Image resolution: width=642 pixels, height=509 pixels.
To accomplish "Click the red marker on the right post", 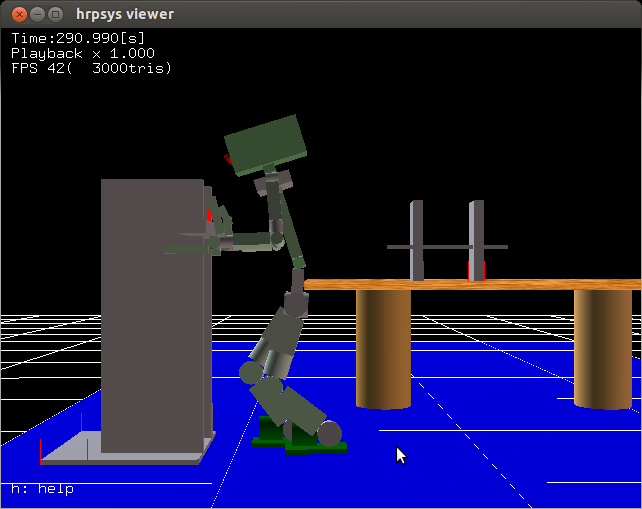I will [476, 270].
